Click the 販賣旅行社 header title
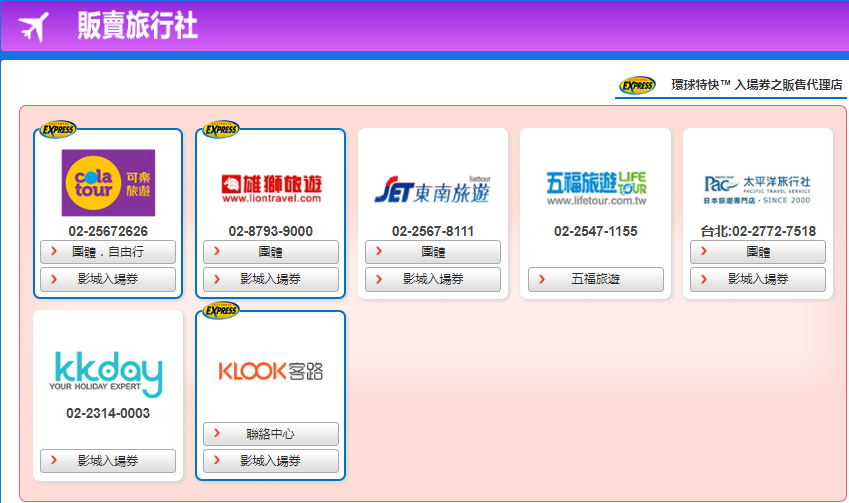 pyautogui.click(x=138, y=25)
